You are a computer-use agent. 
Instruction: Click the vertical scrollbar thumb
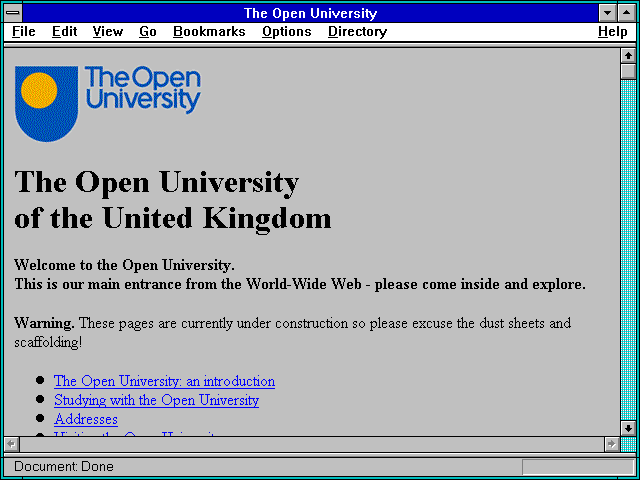[x=628, y=71]
